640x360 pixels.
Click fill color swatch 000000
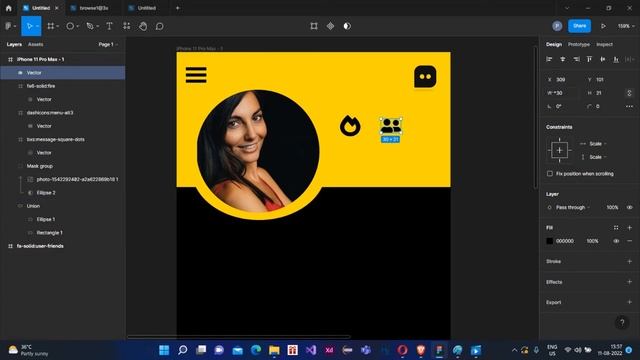click(550, 241)
